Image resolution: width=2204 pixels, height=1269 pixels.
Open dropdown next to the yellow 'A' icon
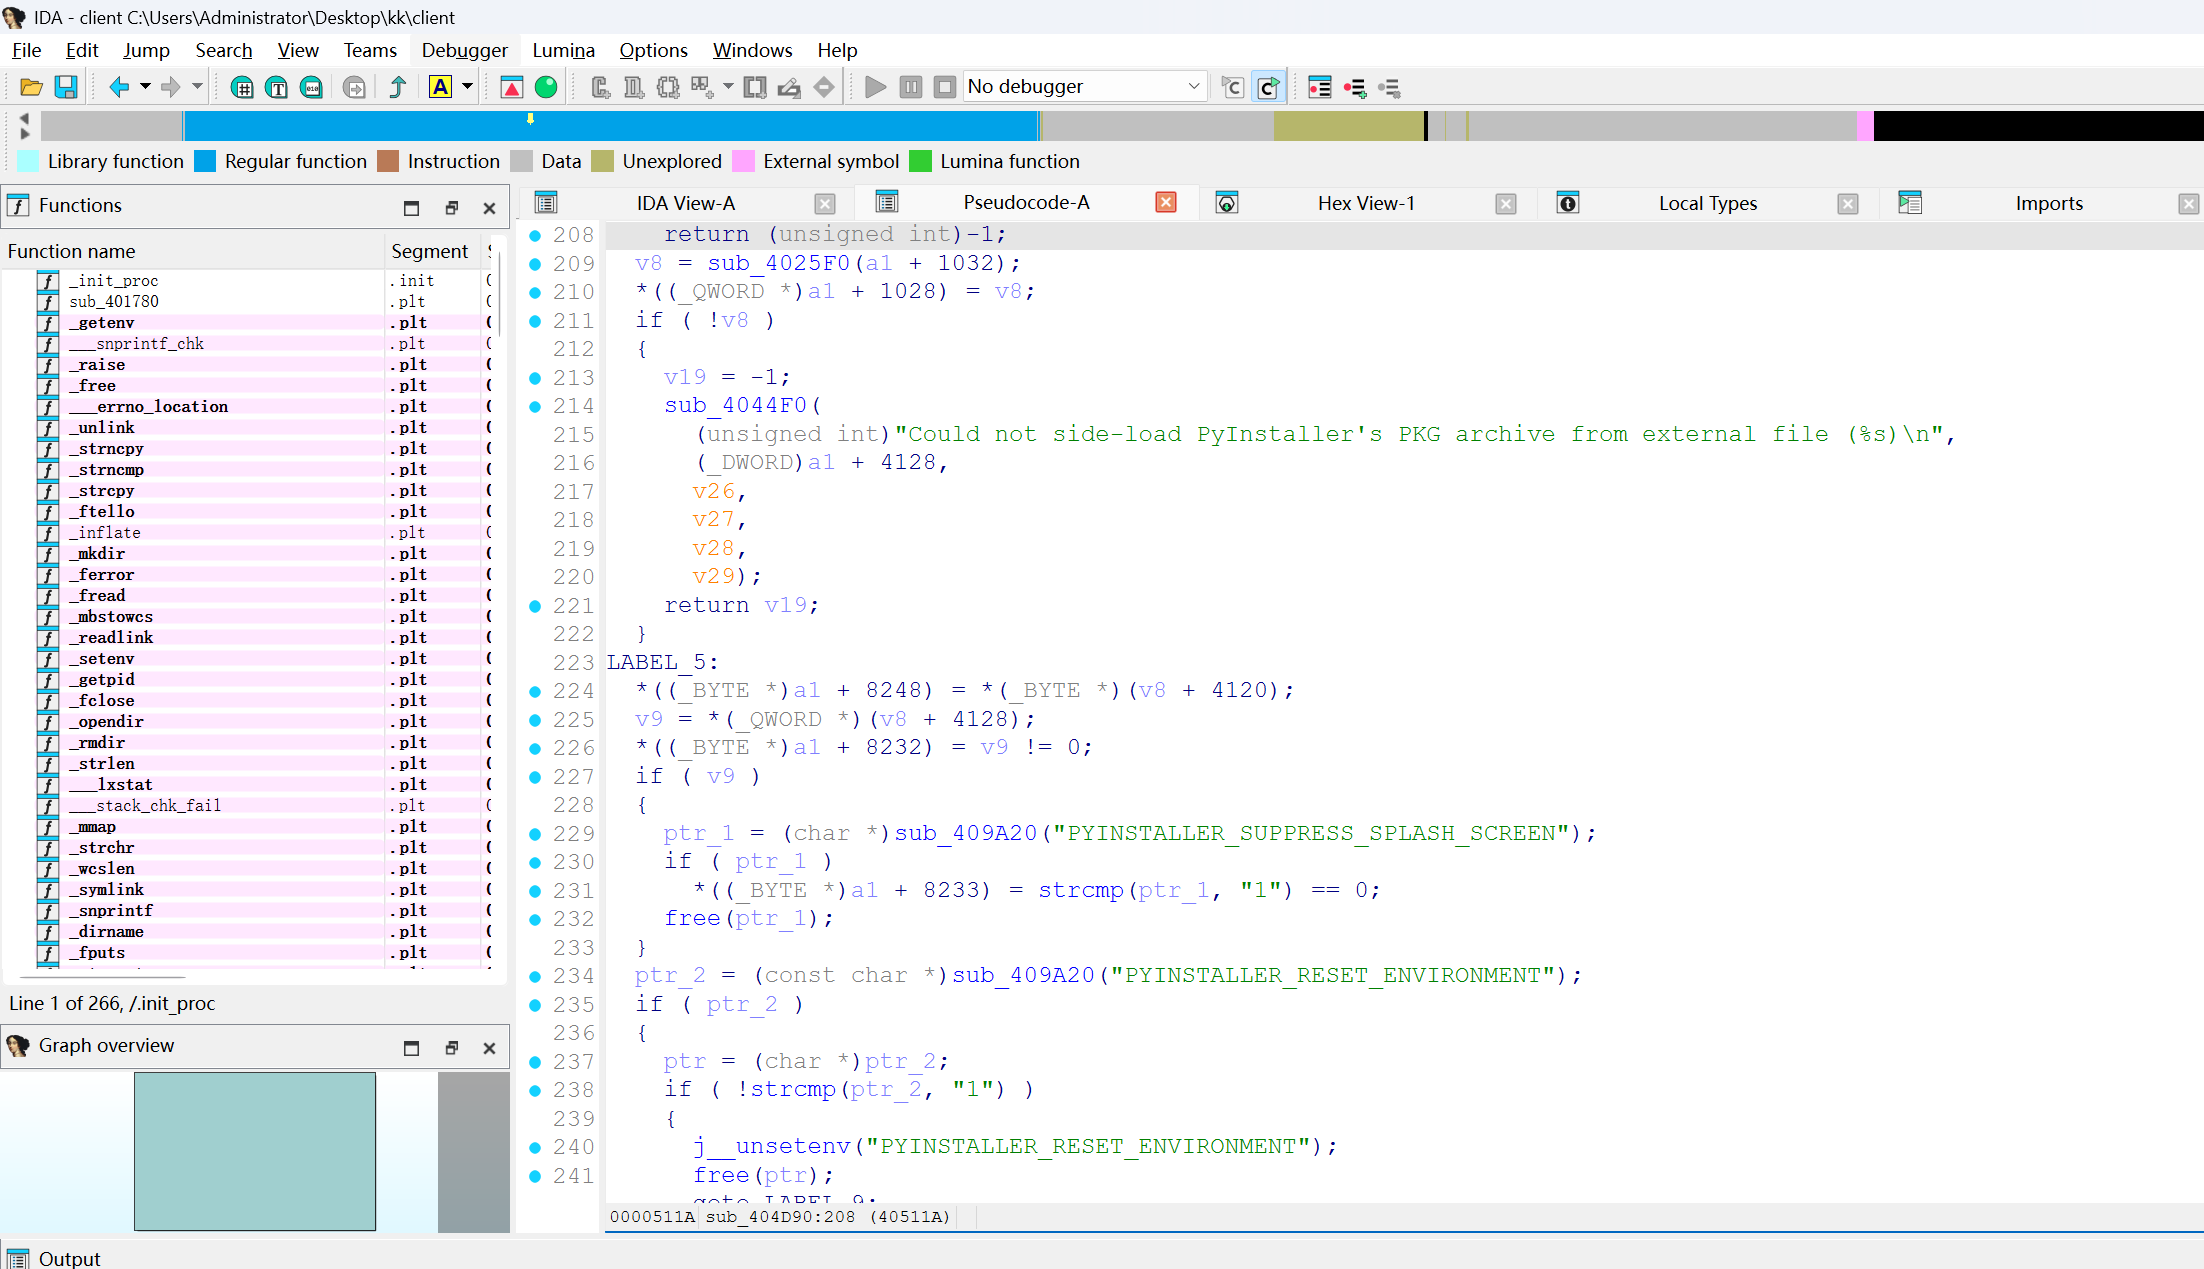tap(467, 87)
